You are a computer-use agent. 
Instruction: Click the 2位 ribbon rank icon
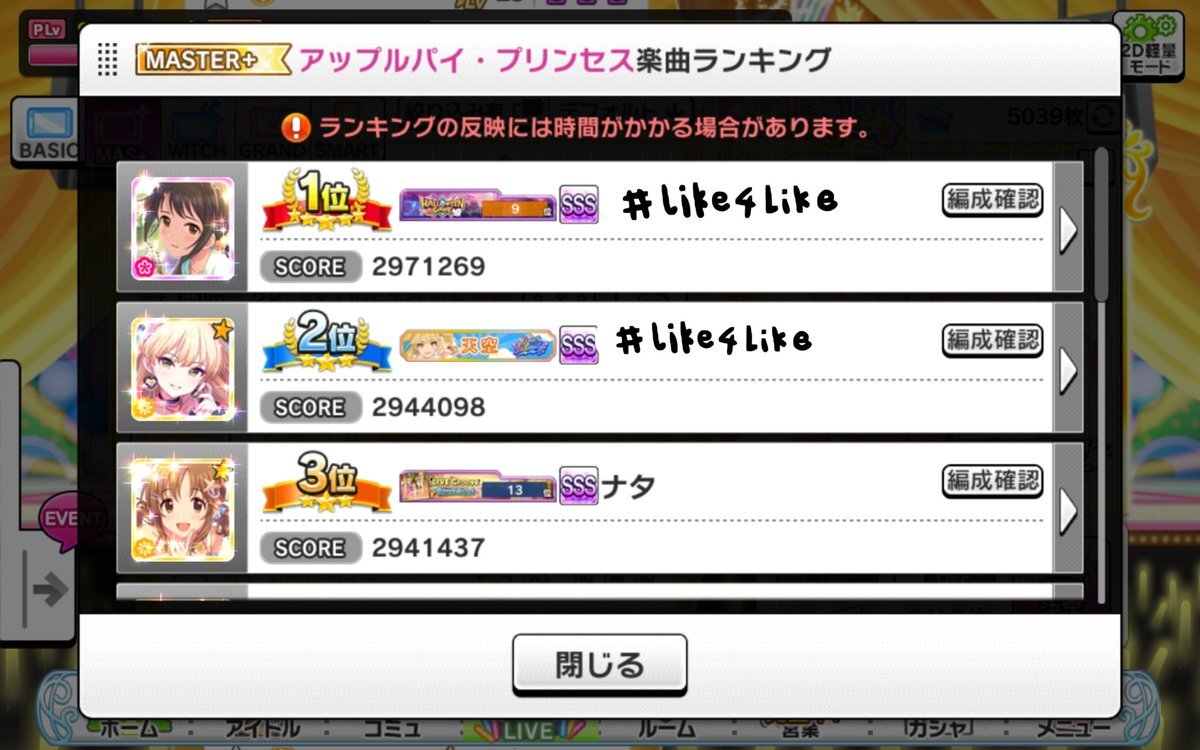click(x=327, y=344)
